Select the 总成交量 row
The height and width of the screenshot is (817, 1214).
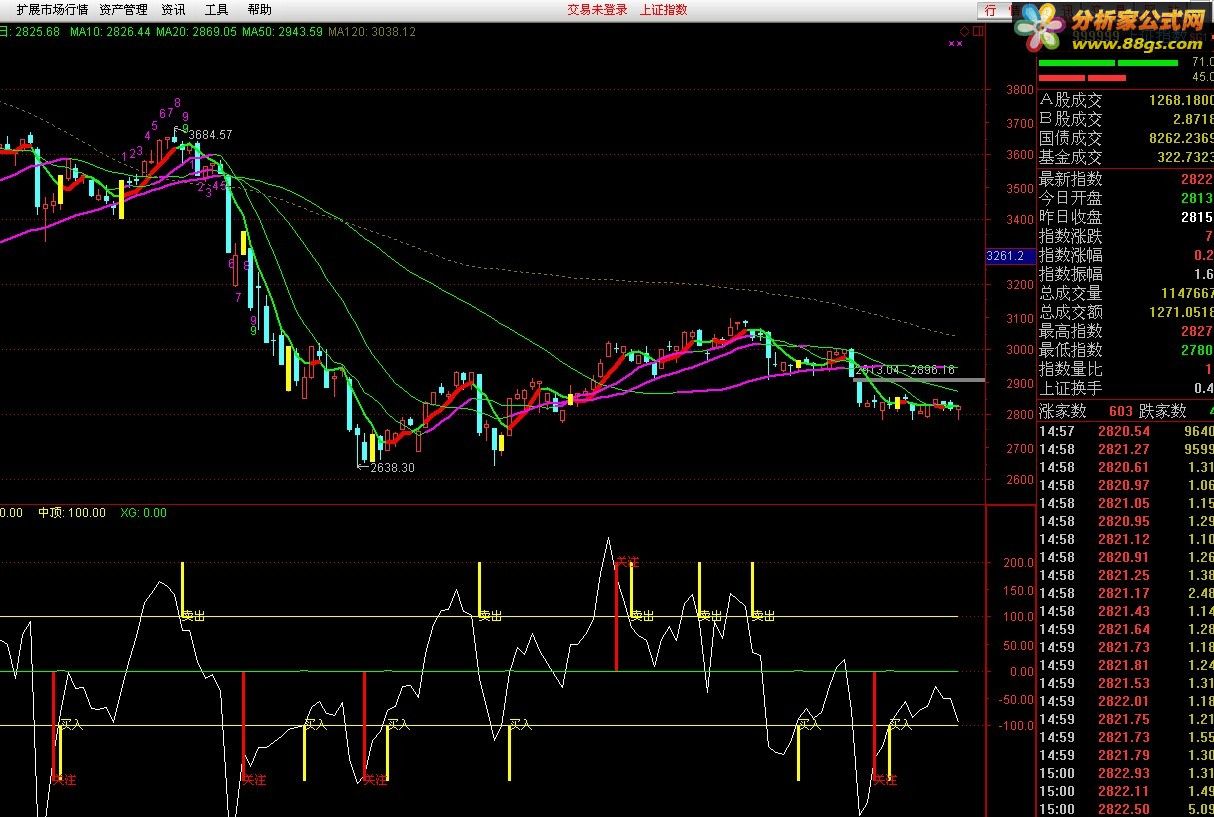point(1125,293)
